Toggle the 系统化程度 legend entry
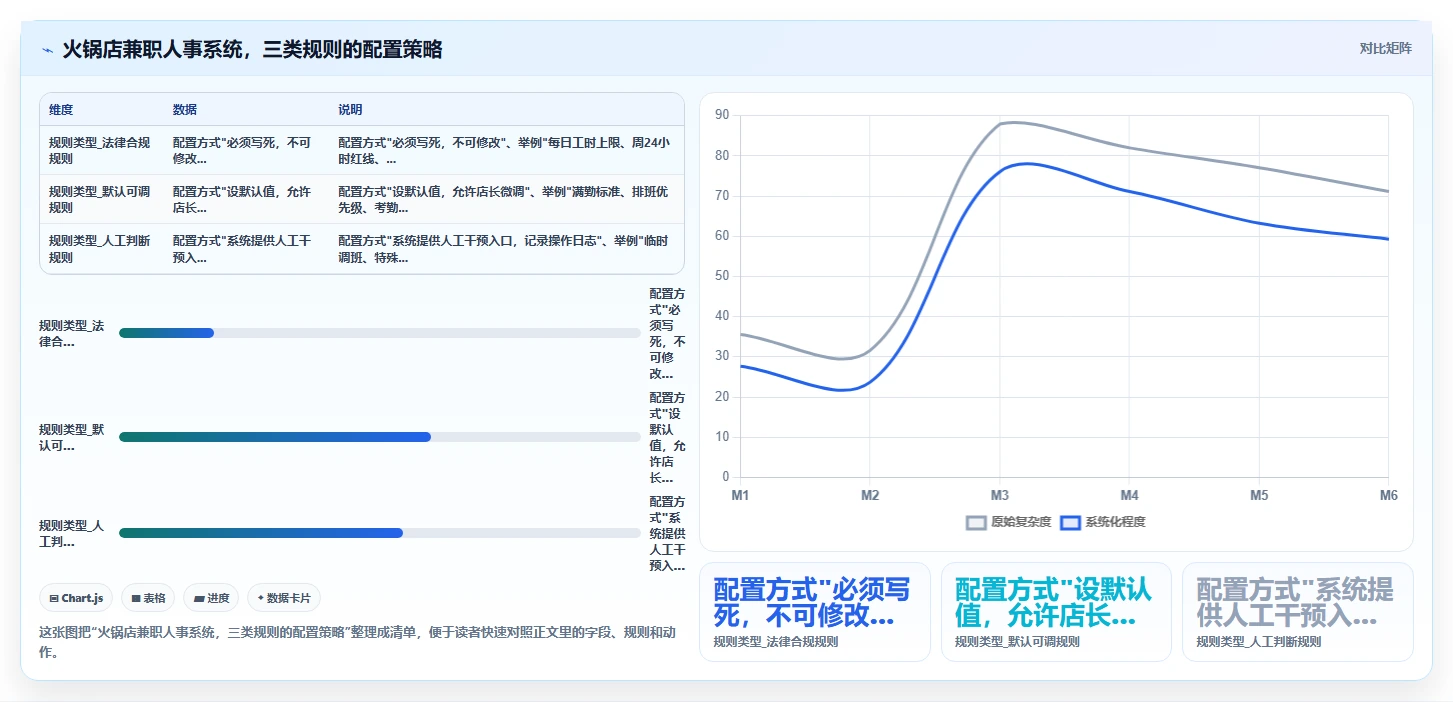 tap(1103, 522)
